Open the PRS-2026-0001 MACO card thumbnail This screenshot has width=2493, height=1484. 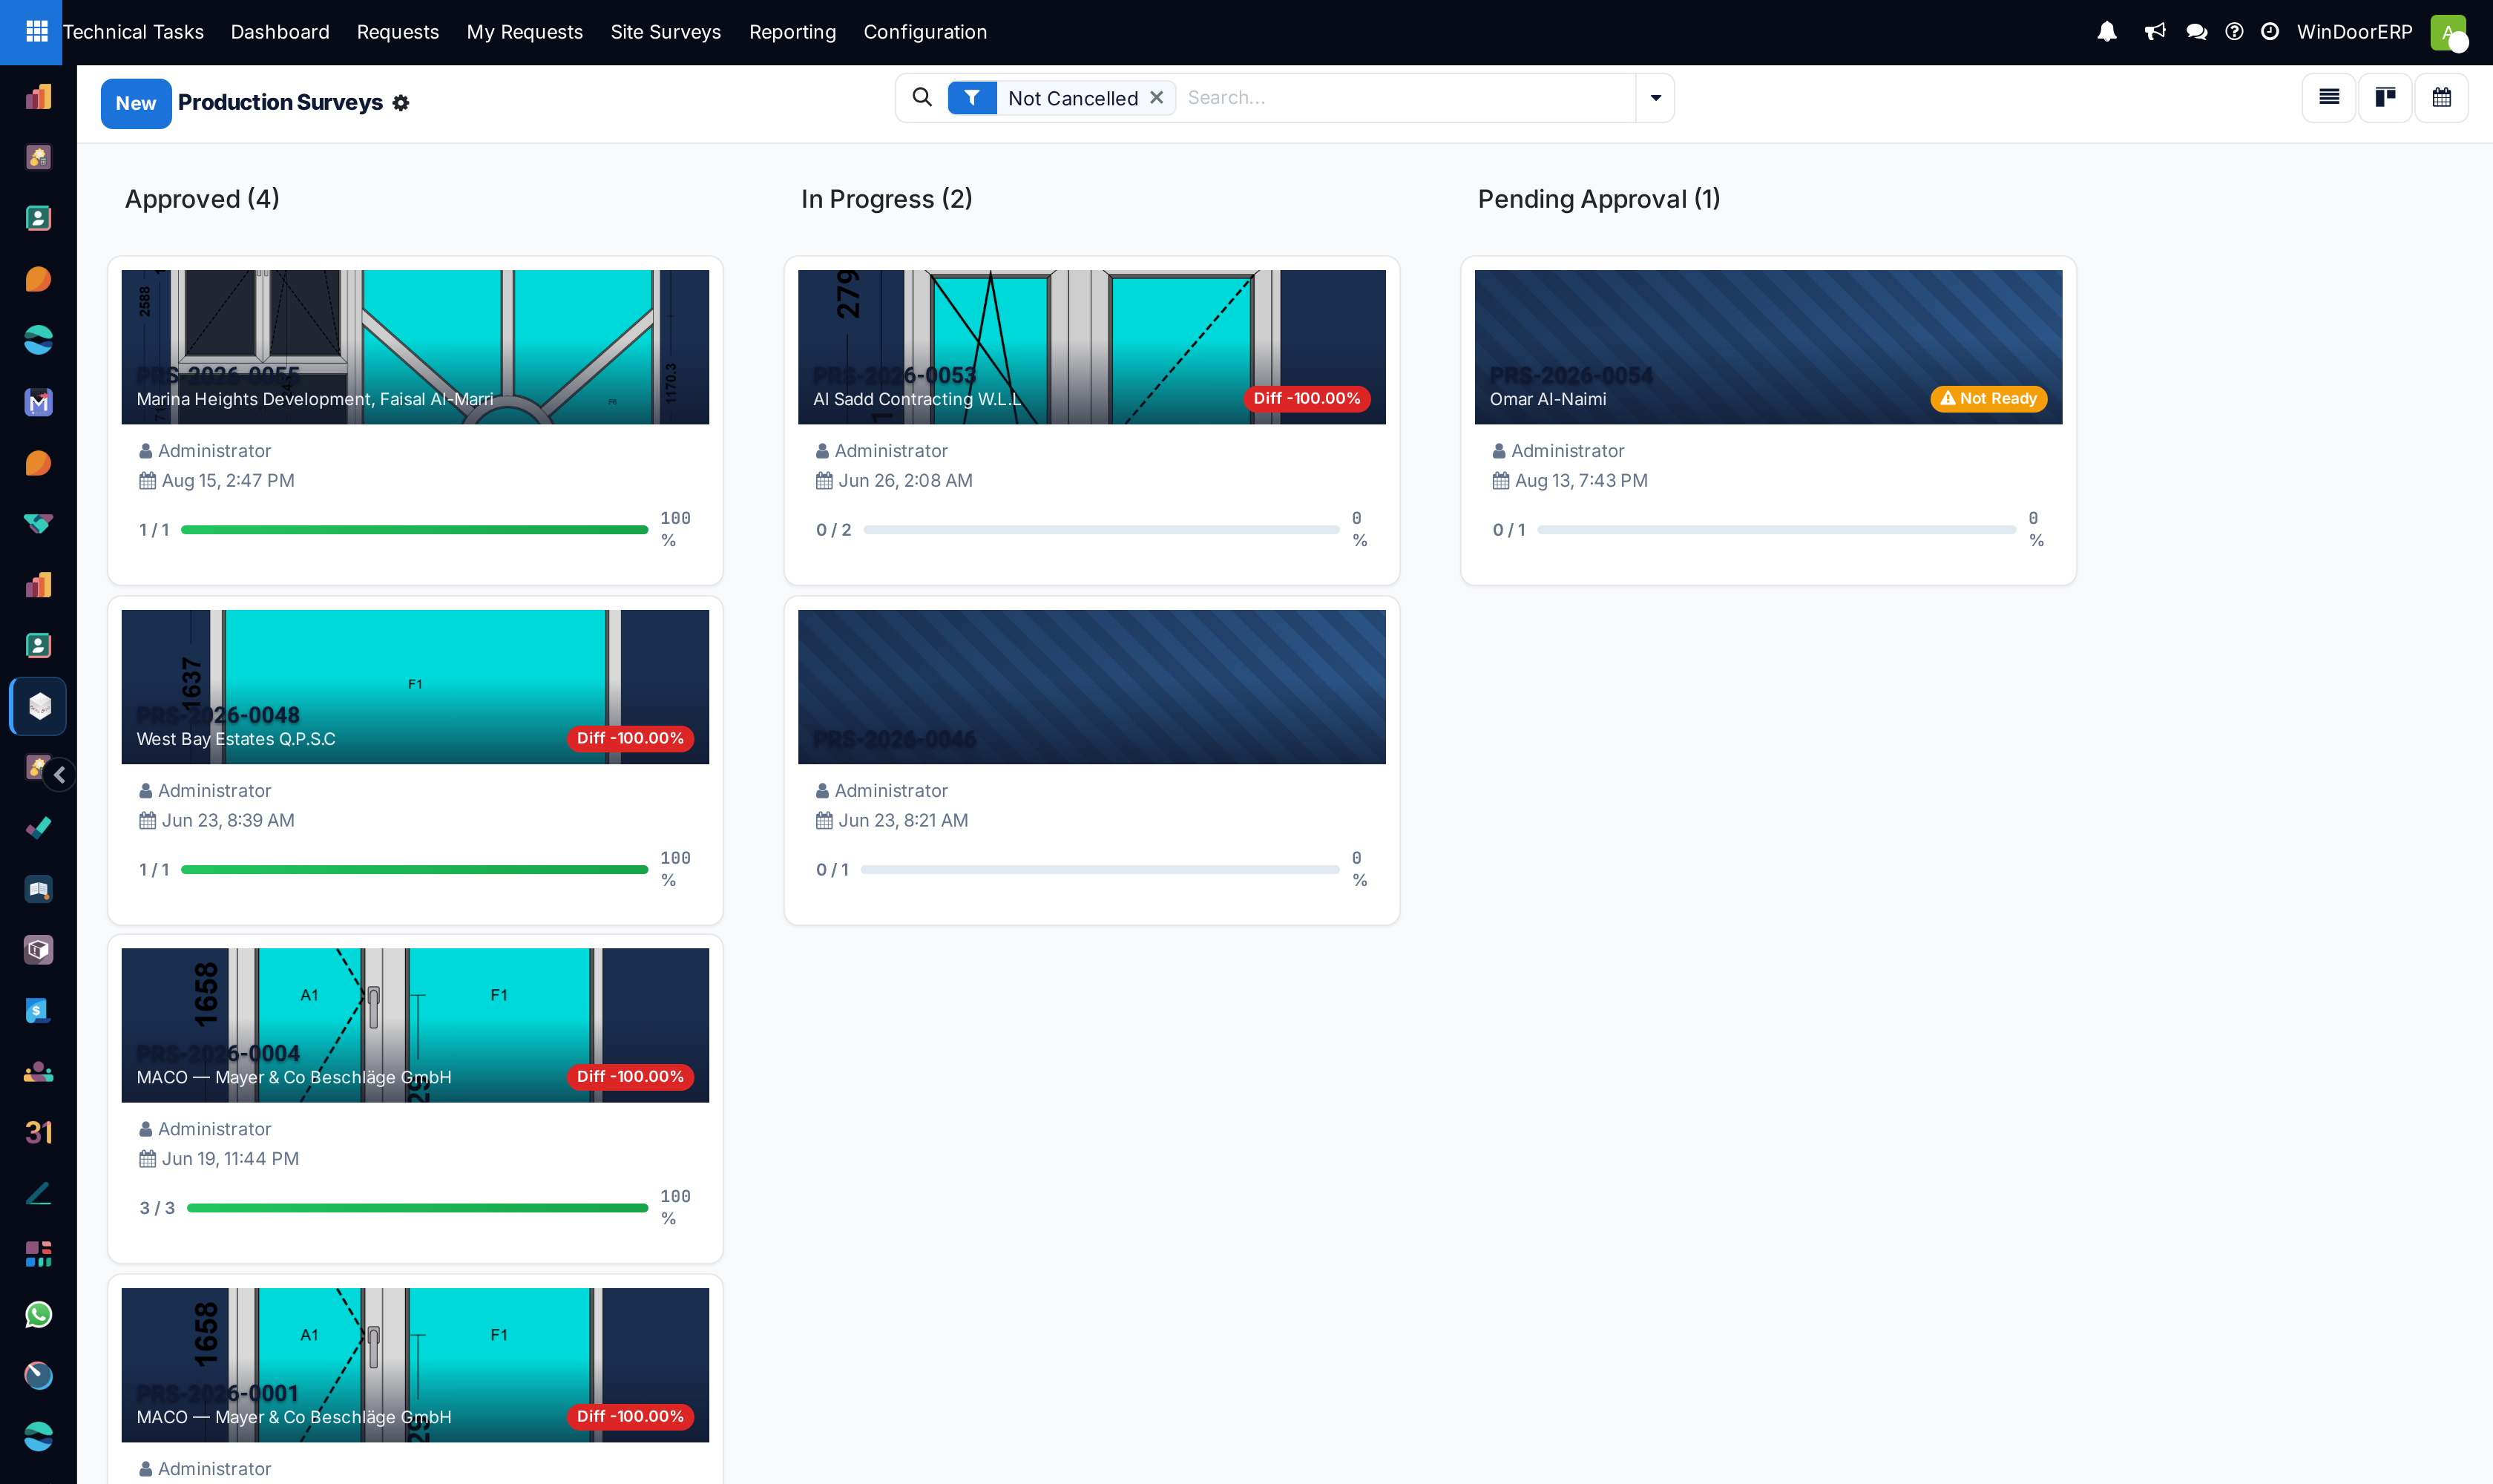point(415,1365)
